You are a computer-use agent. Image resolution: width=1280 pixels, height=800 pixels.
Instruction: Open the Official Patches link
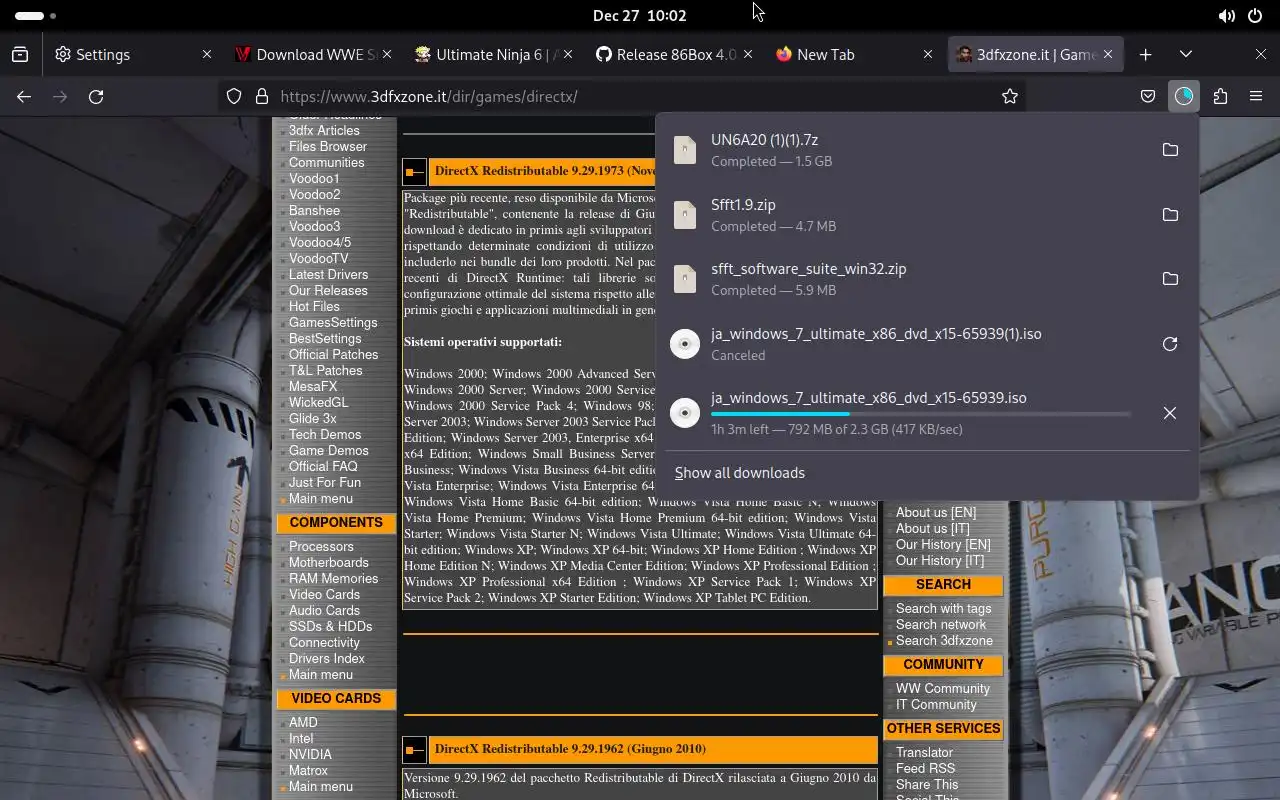333,355
